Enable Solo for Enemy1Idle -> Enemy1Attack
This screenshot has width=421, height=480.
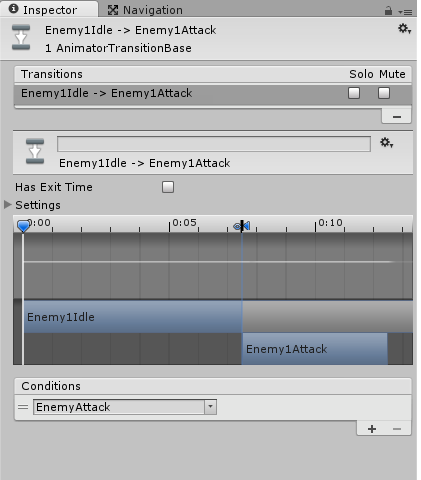(x=354, y=93)
